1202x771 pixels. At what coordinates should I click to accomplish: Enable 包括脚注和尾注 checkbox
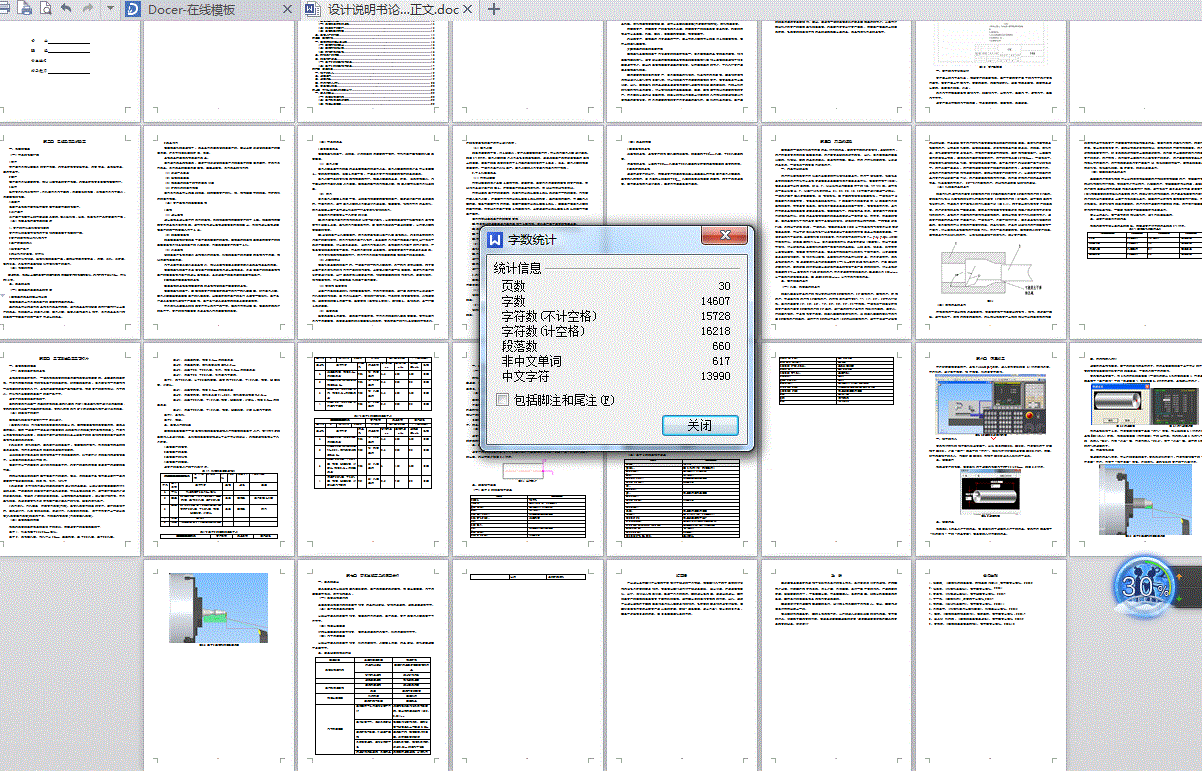pos(502,399)
